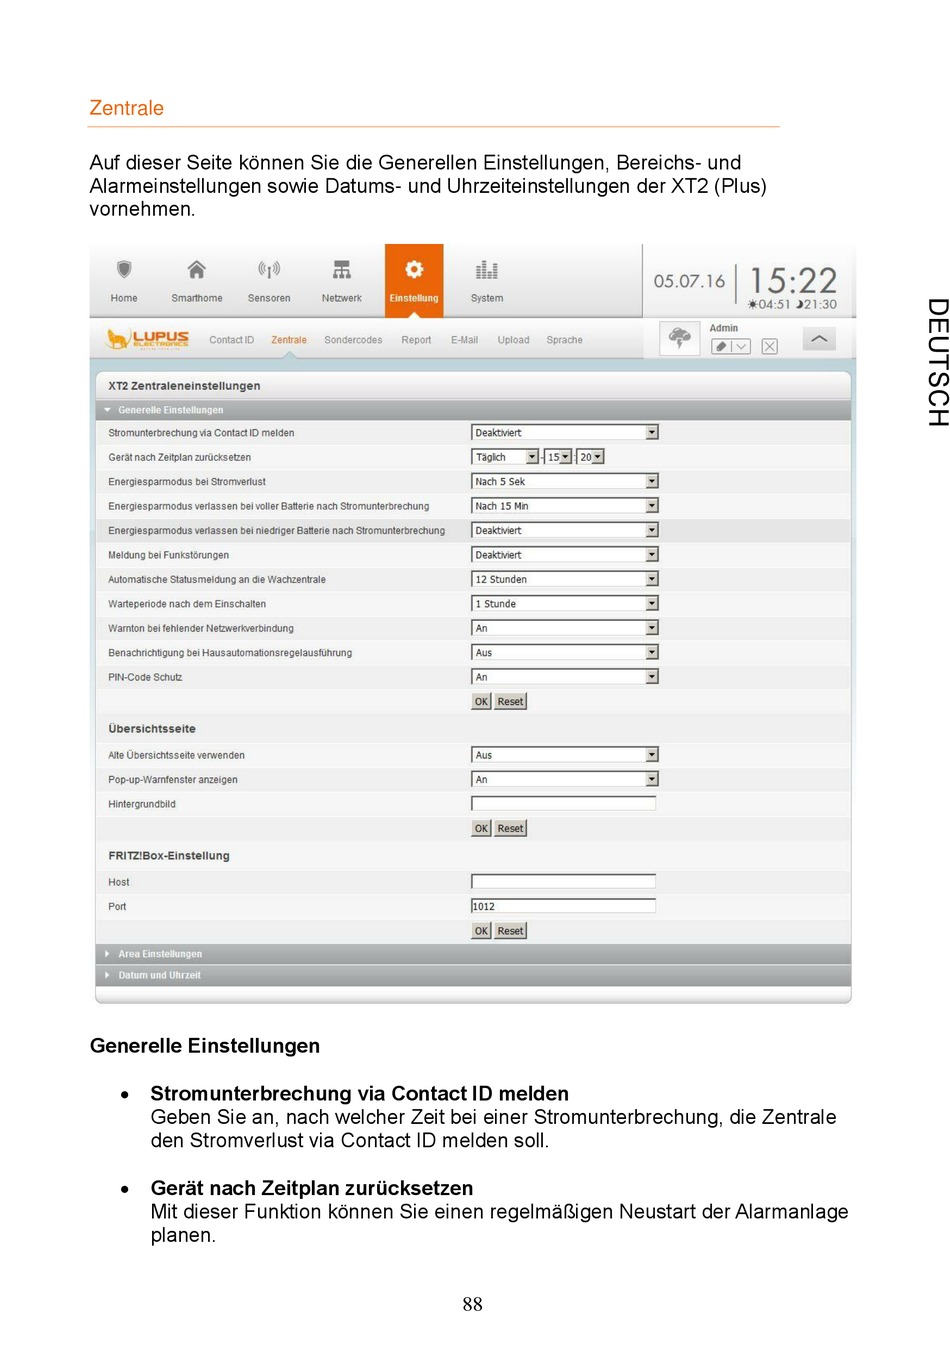The width and height of the screenshot is (950, 1369).
Task: Switch to the Sprache tab
Action: pos(564,340)
